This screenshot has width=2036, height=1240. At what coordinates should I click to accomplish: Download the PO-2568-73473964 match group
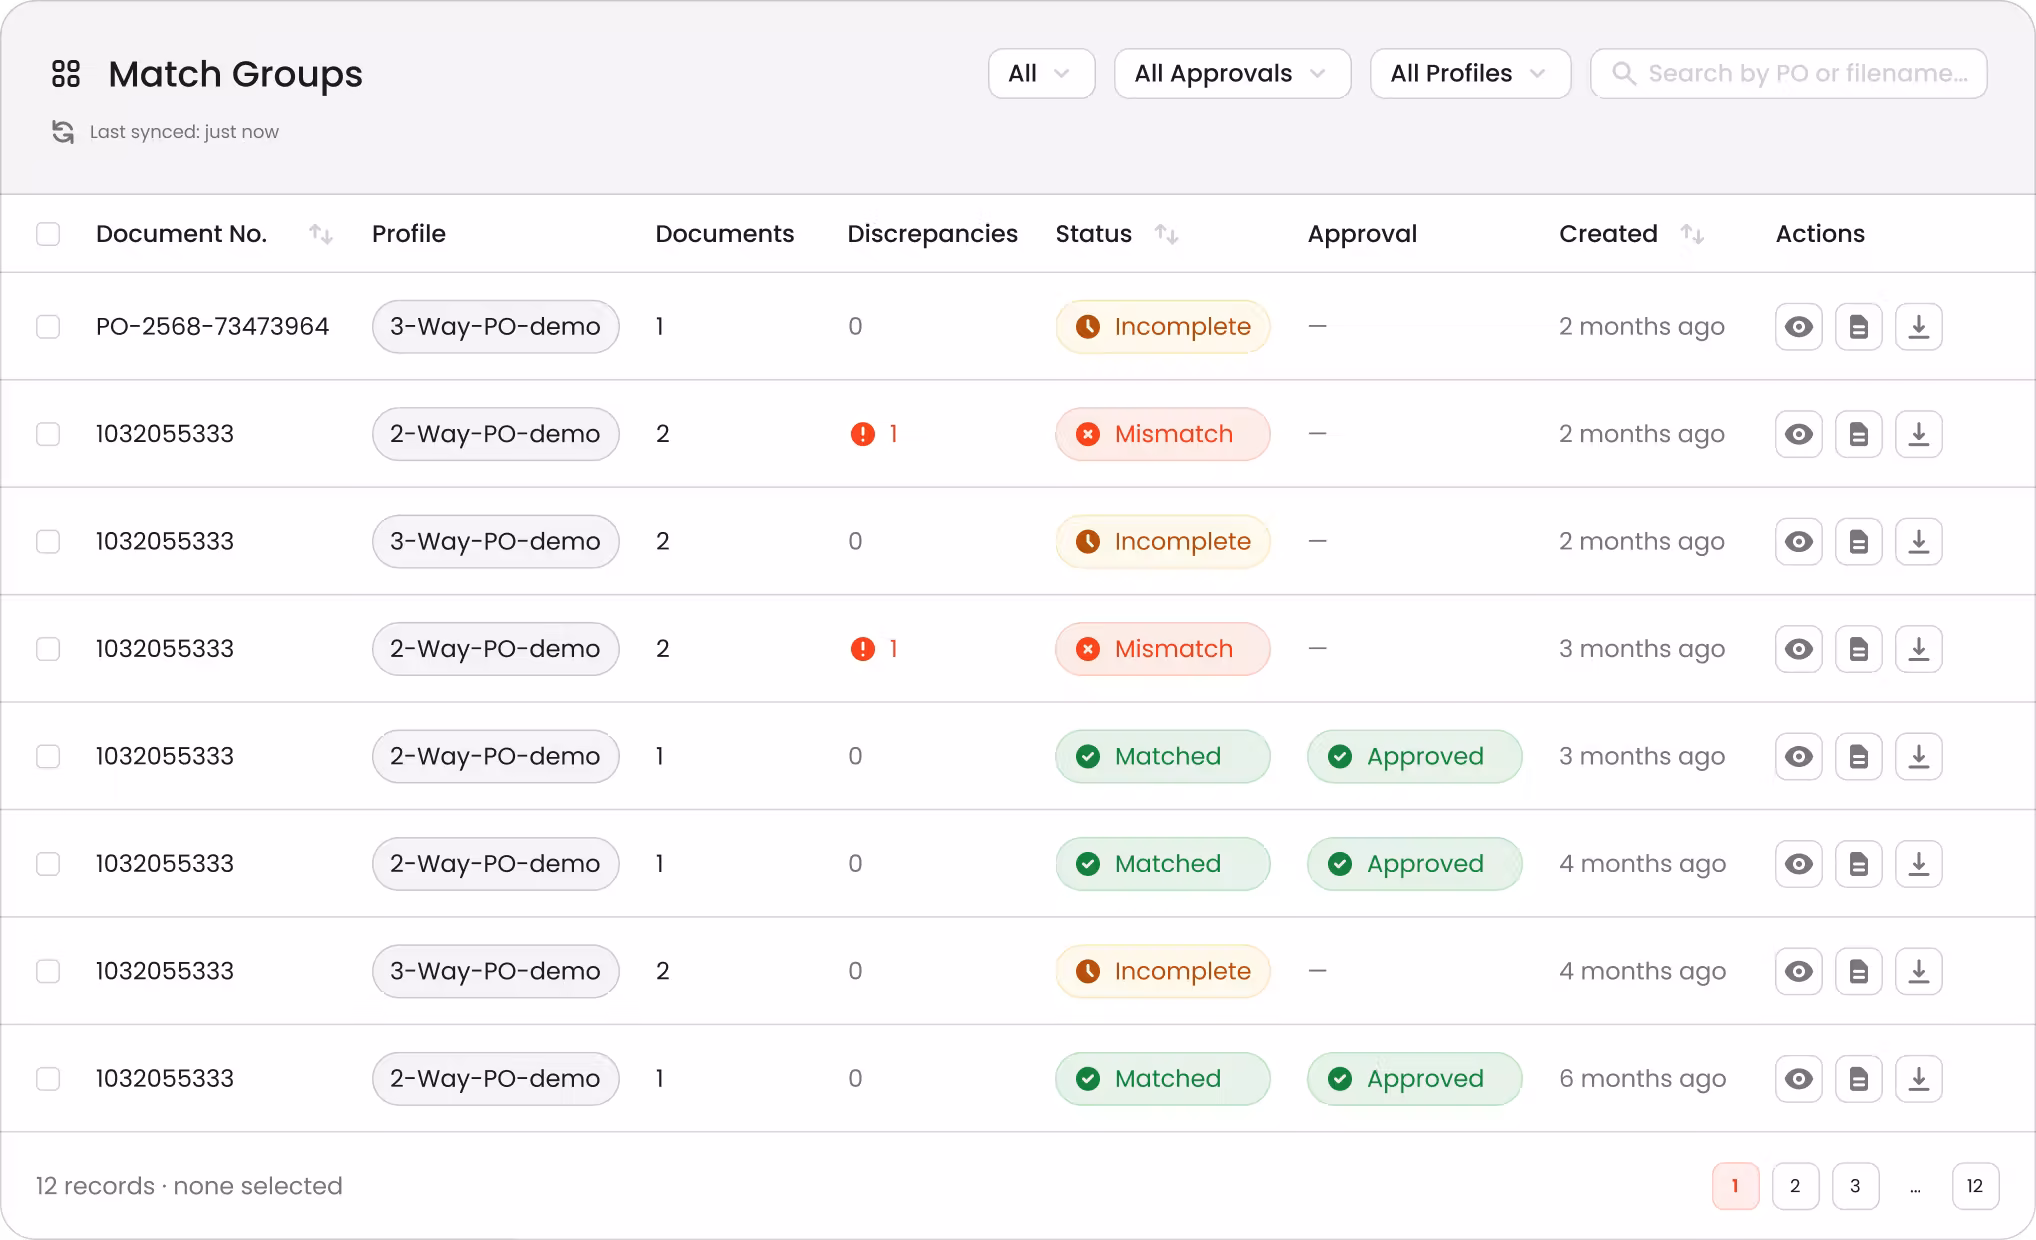point(1918,327)
